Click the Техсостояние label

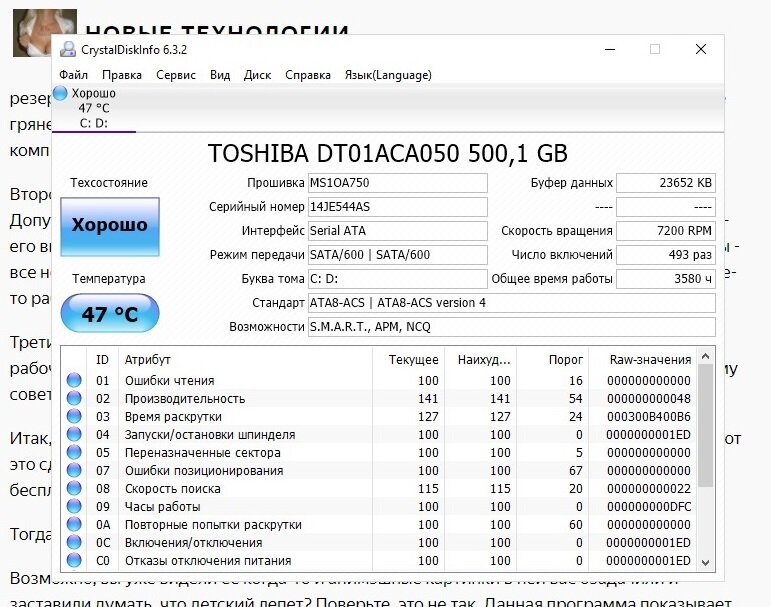[109, 182]
